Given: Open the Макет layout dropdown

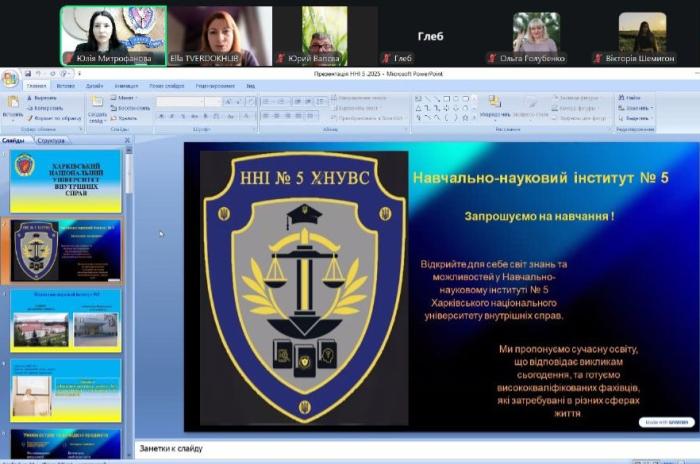Looking at the screenshot, I should (124, 98).
